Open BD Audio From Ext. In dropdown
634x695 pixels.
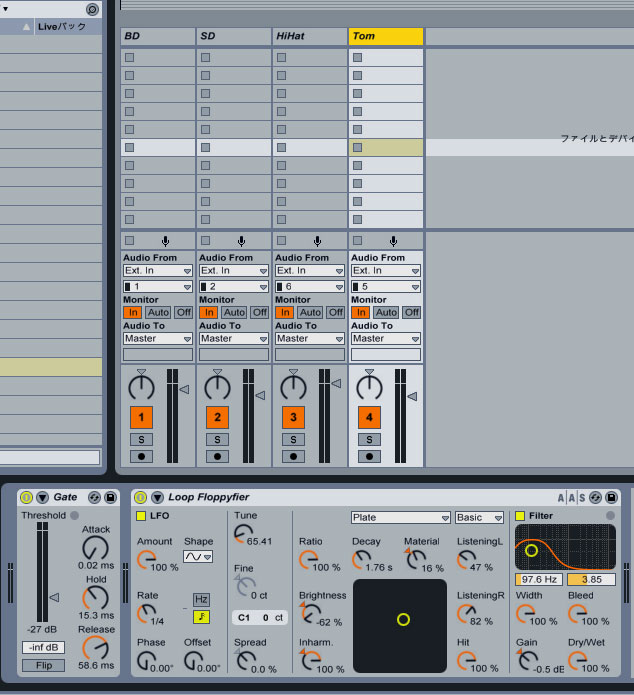[157, 271]
